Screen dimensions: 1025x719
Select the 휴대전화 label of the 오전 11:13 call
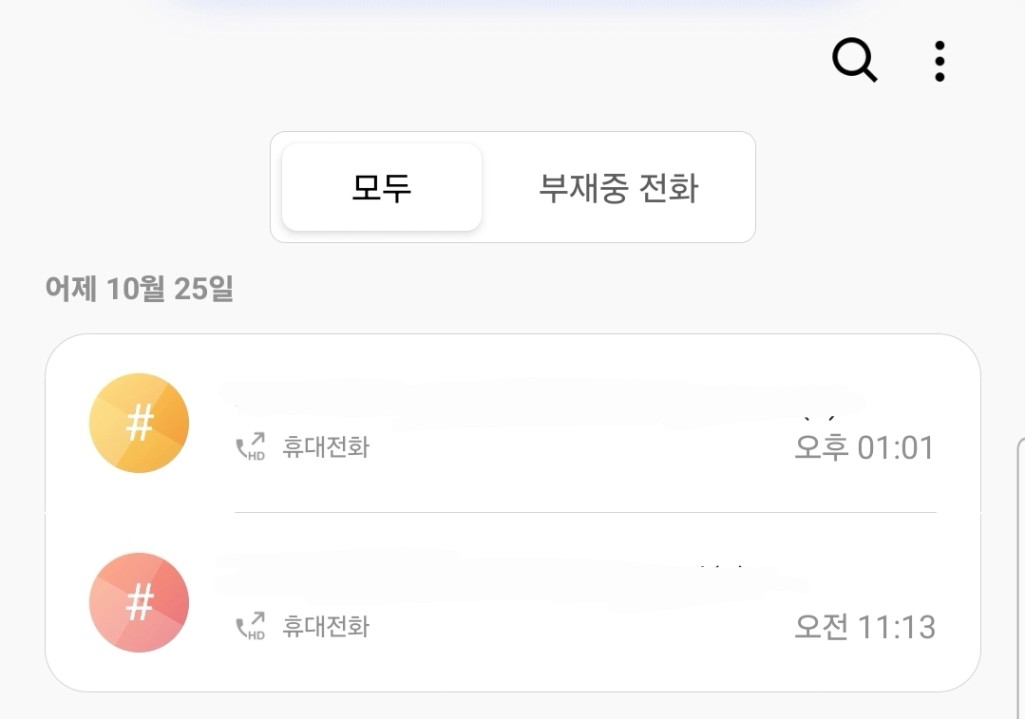coord(326,627)
